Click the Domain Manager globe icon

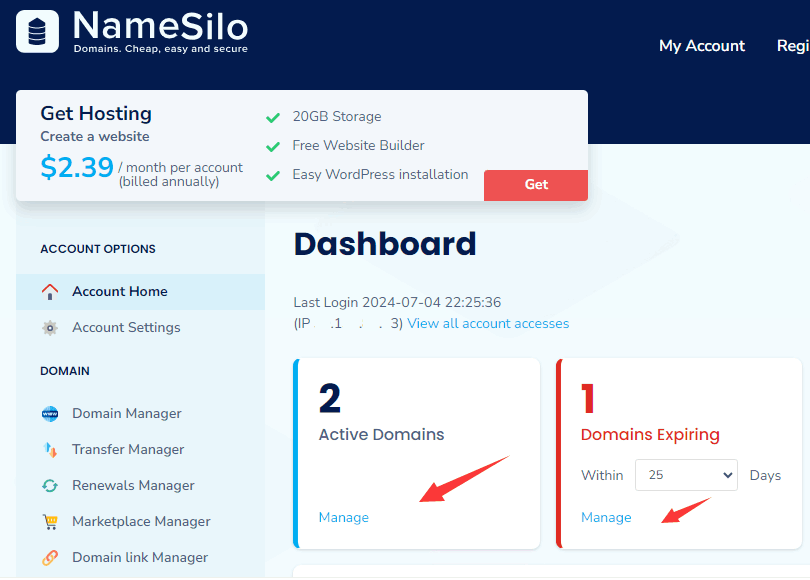(50, 414)
